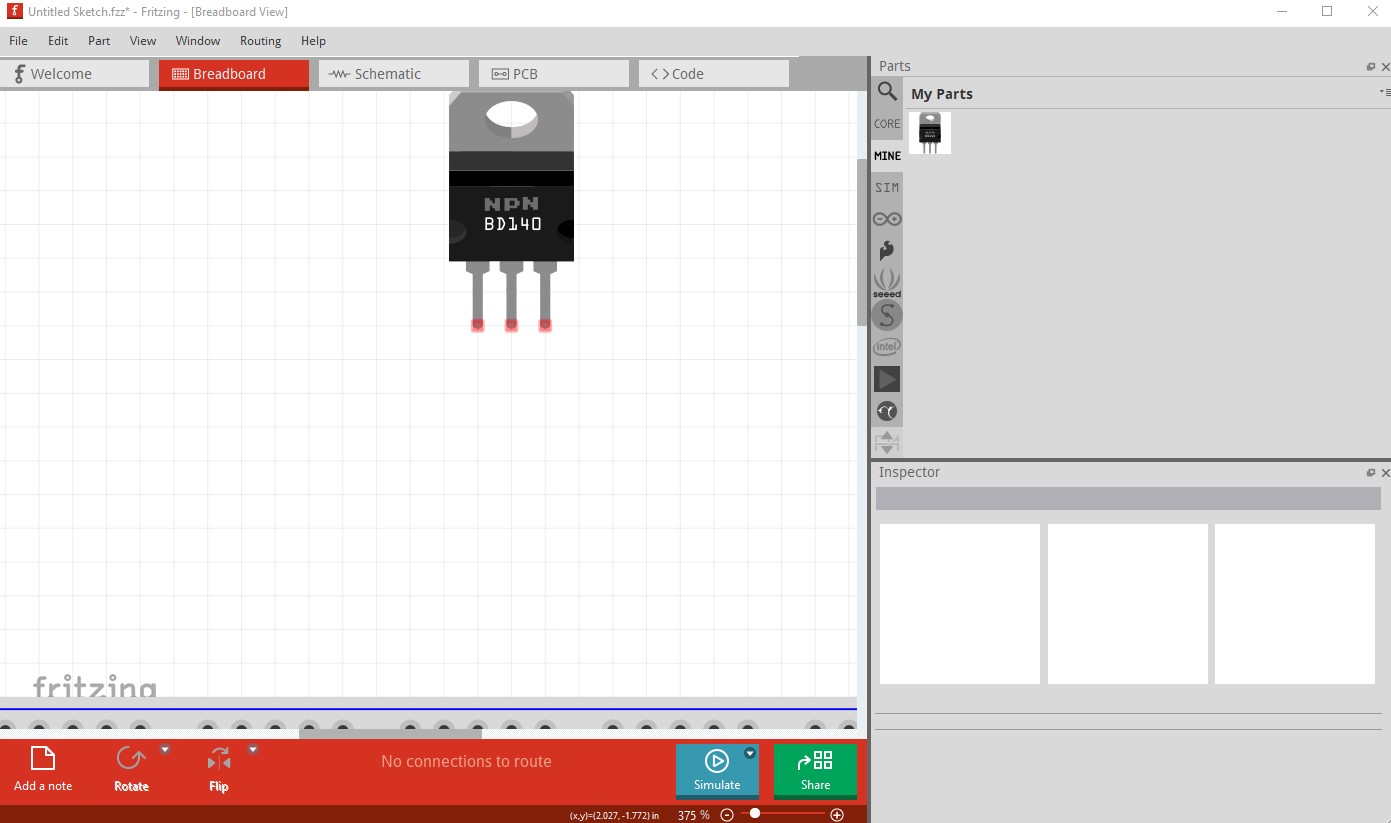Open the Seeed parts bin

click(x=887, y=283)
